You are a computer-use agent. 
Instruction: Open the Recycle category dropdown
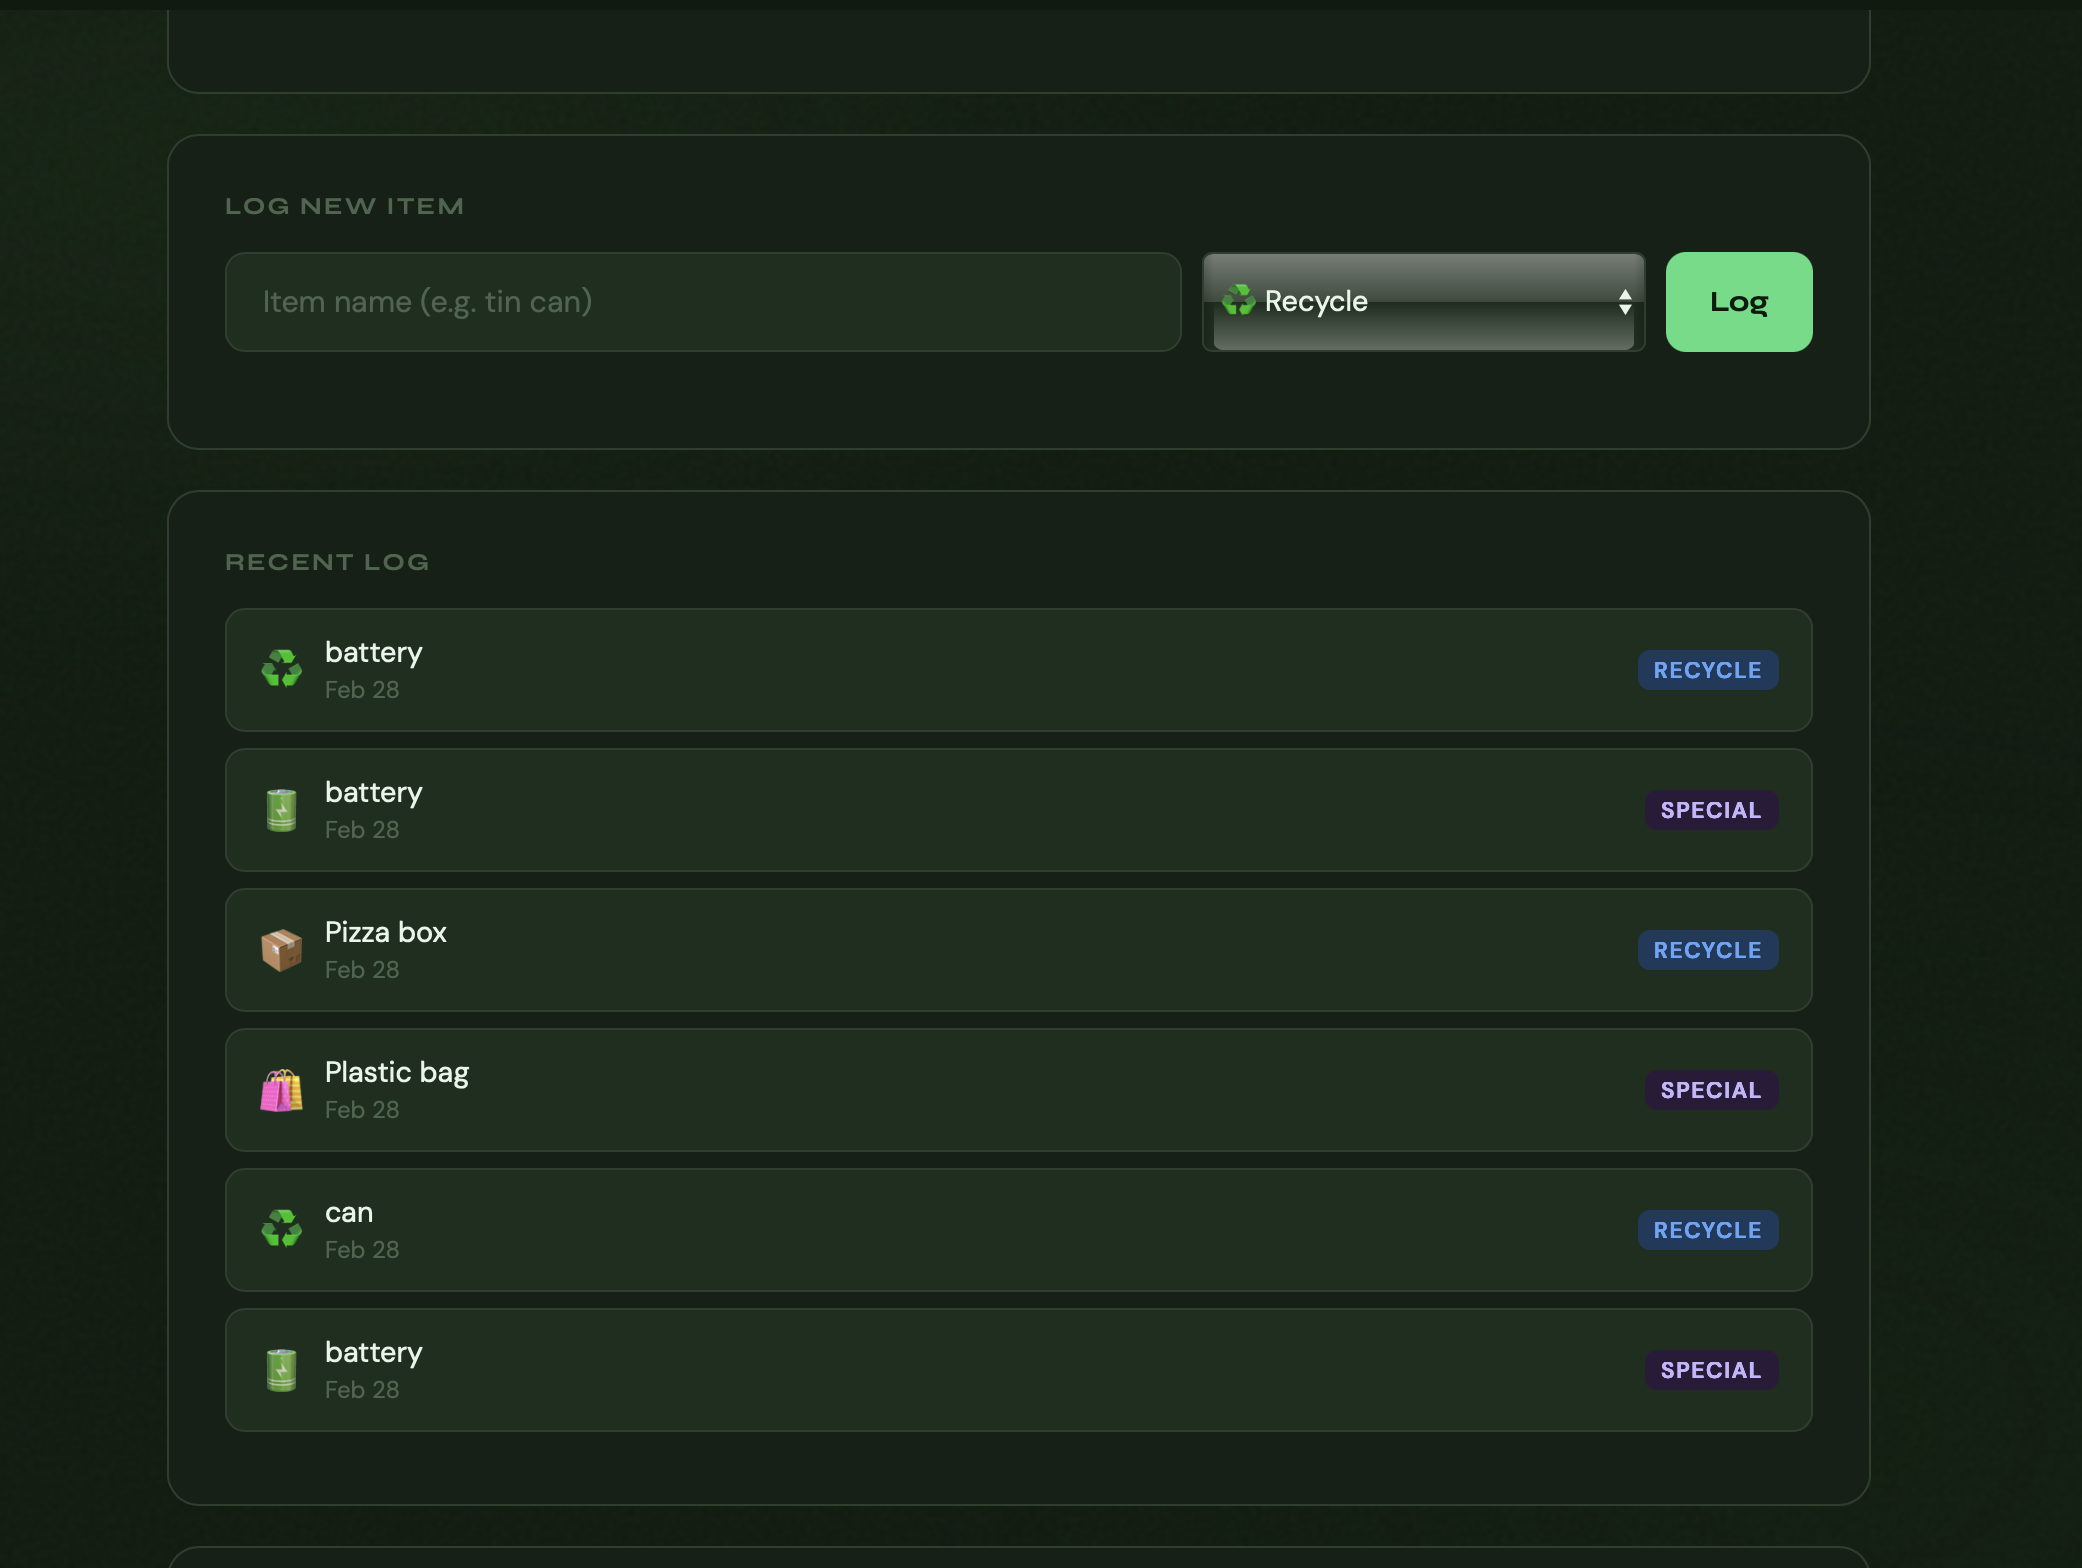coord(1422,302)
